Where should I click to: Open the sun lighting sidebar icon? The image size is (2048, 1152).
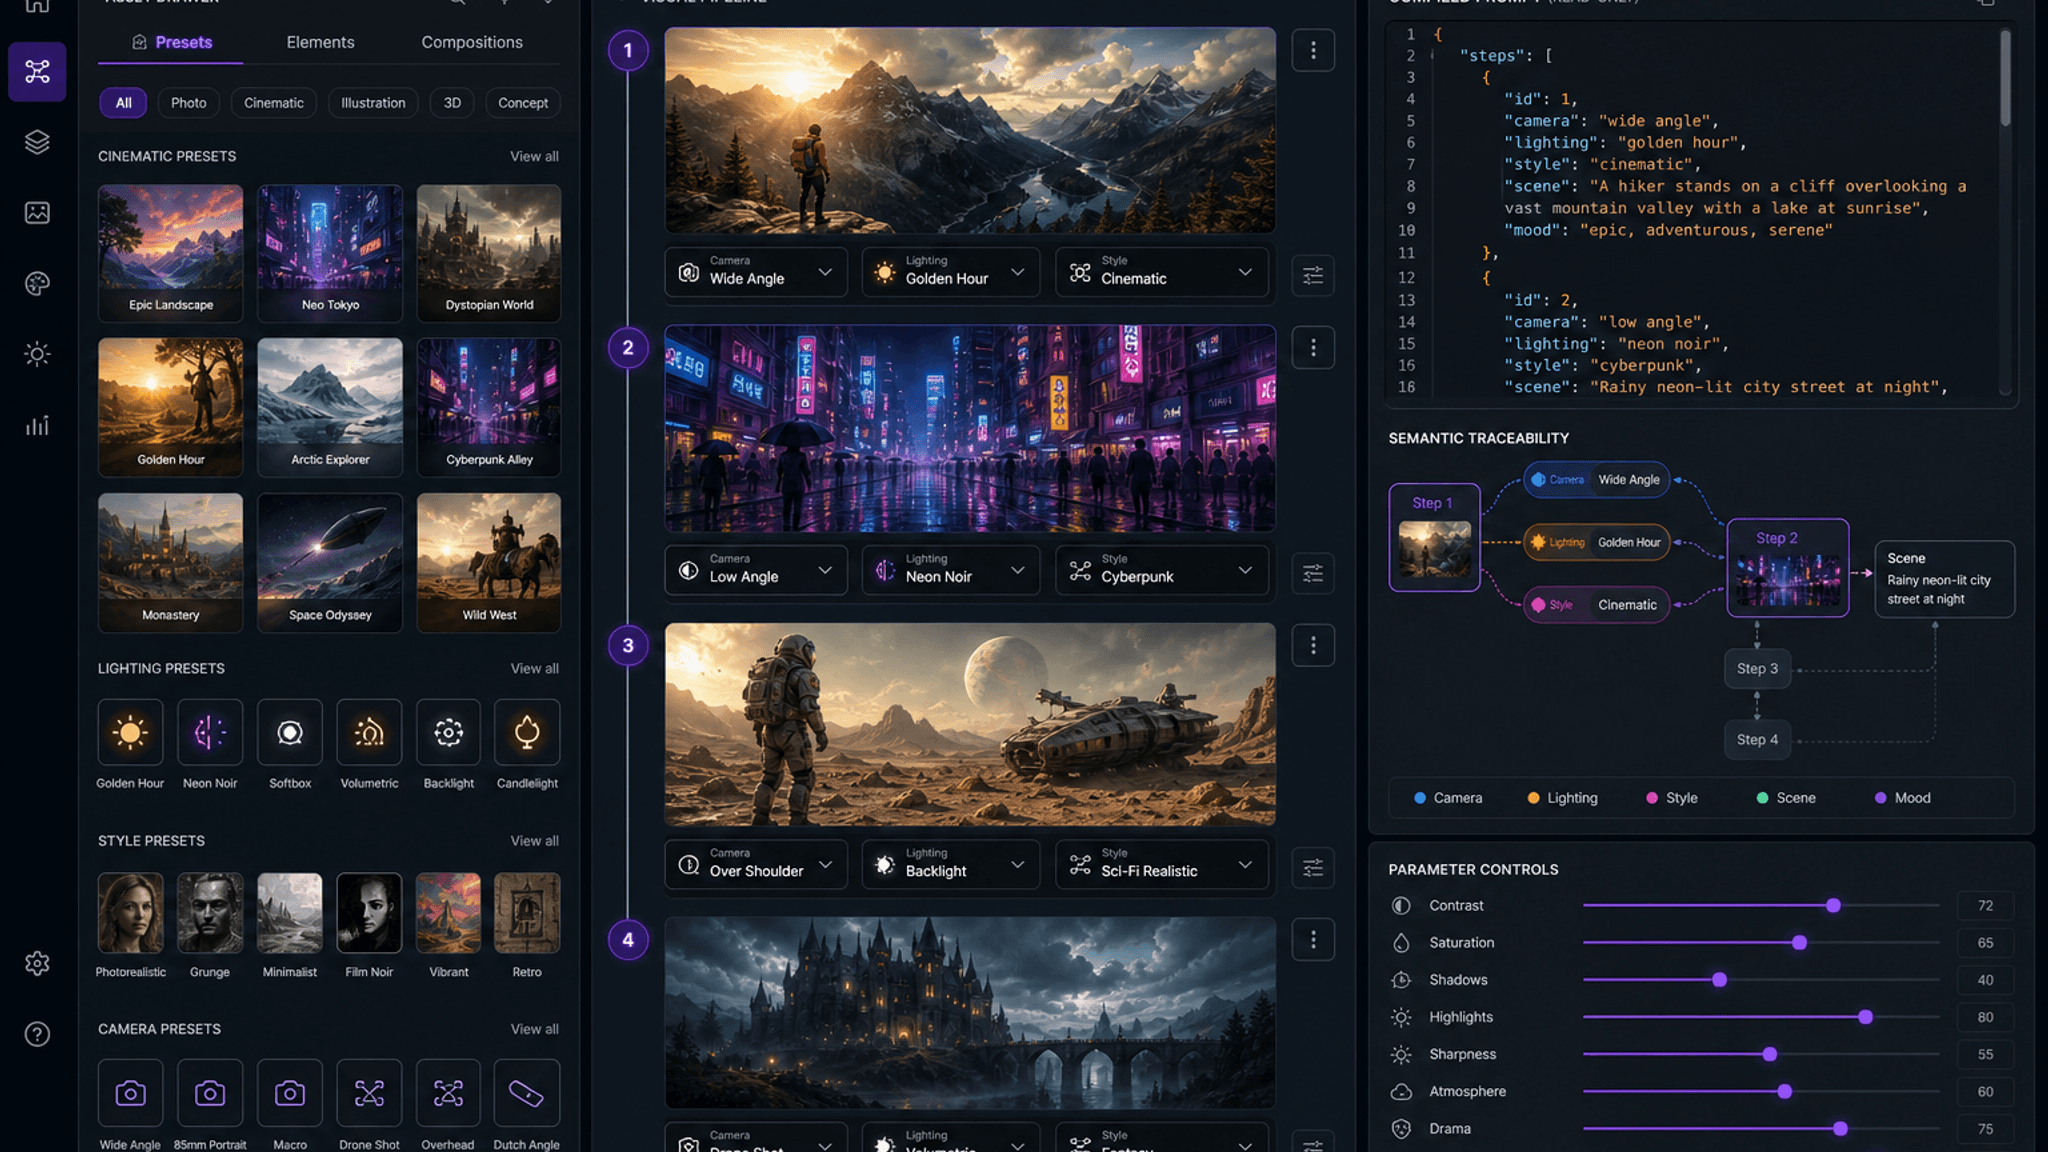pos(37,354)
